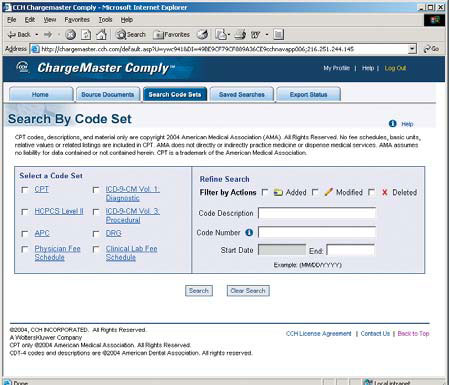
Task: Check the ICD-9-CM Vol. 3 Procedural checkbox
Action: point(96,212)
